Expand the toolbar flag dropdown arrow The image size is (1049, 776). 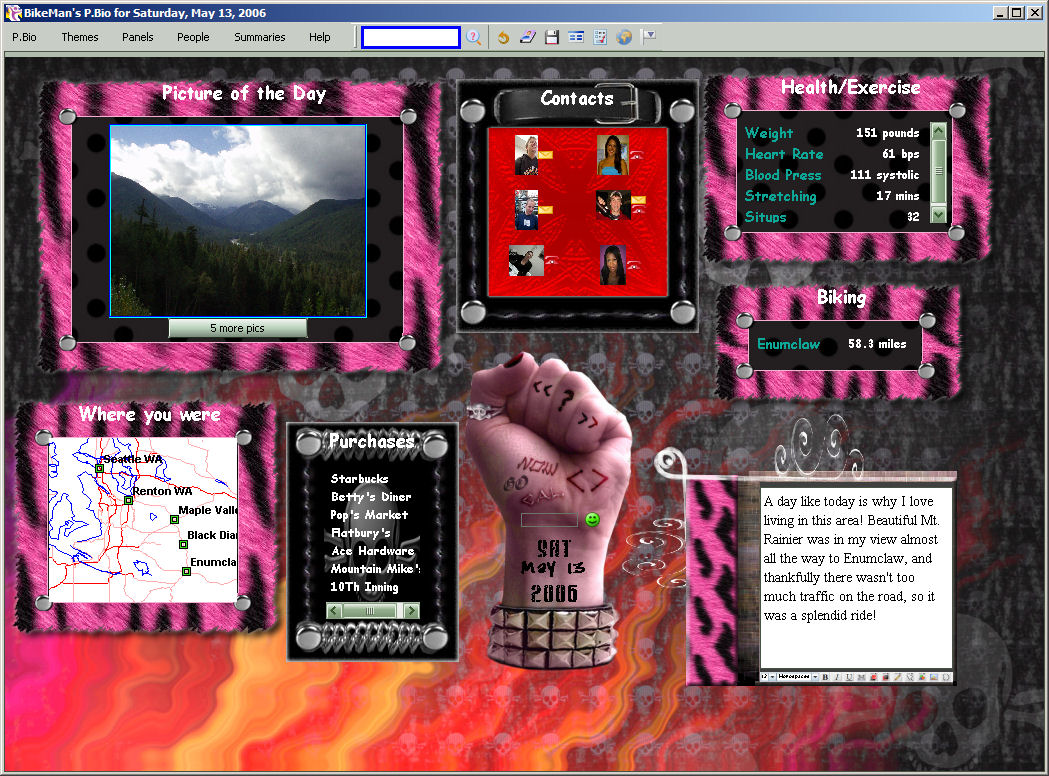pos(649,37)
